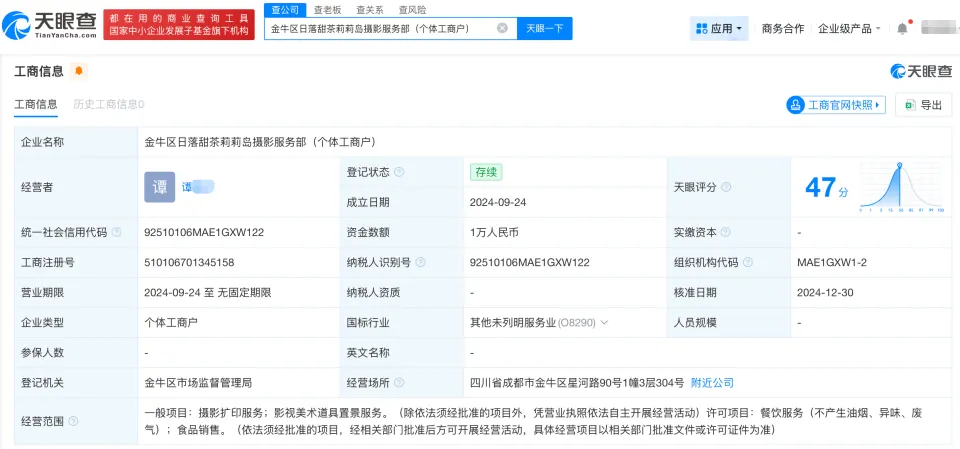This screenshot has height=449, width=960.
Task: Click the registration number 510106701345158
Action: pyautogui.click(x=189, y=262)
